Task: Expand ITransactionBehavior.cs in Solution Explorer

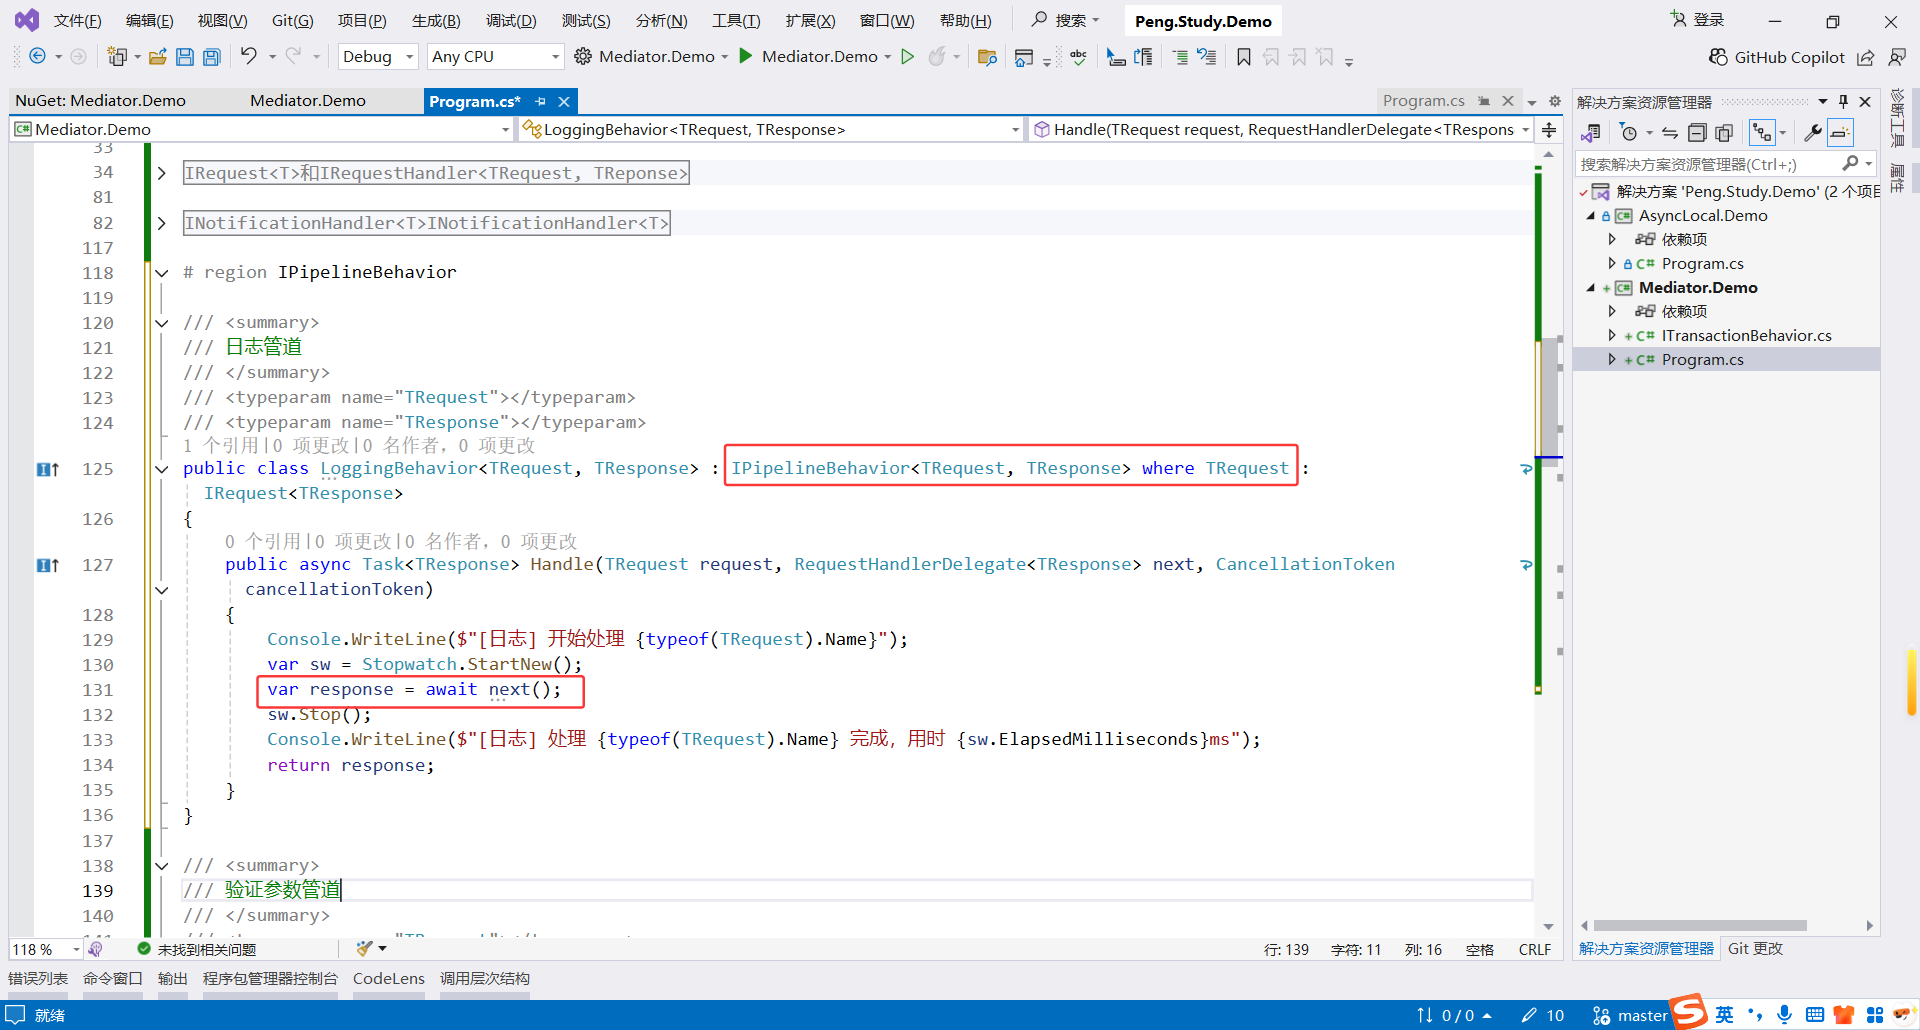Action: tap(1611, 335)
